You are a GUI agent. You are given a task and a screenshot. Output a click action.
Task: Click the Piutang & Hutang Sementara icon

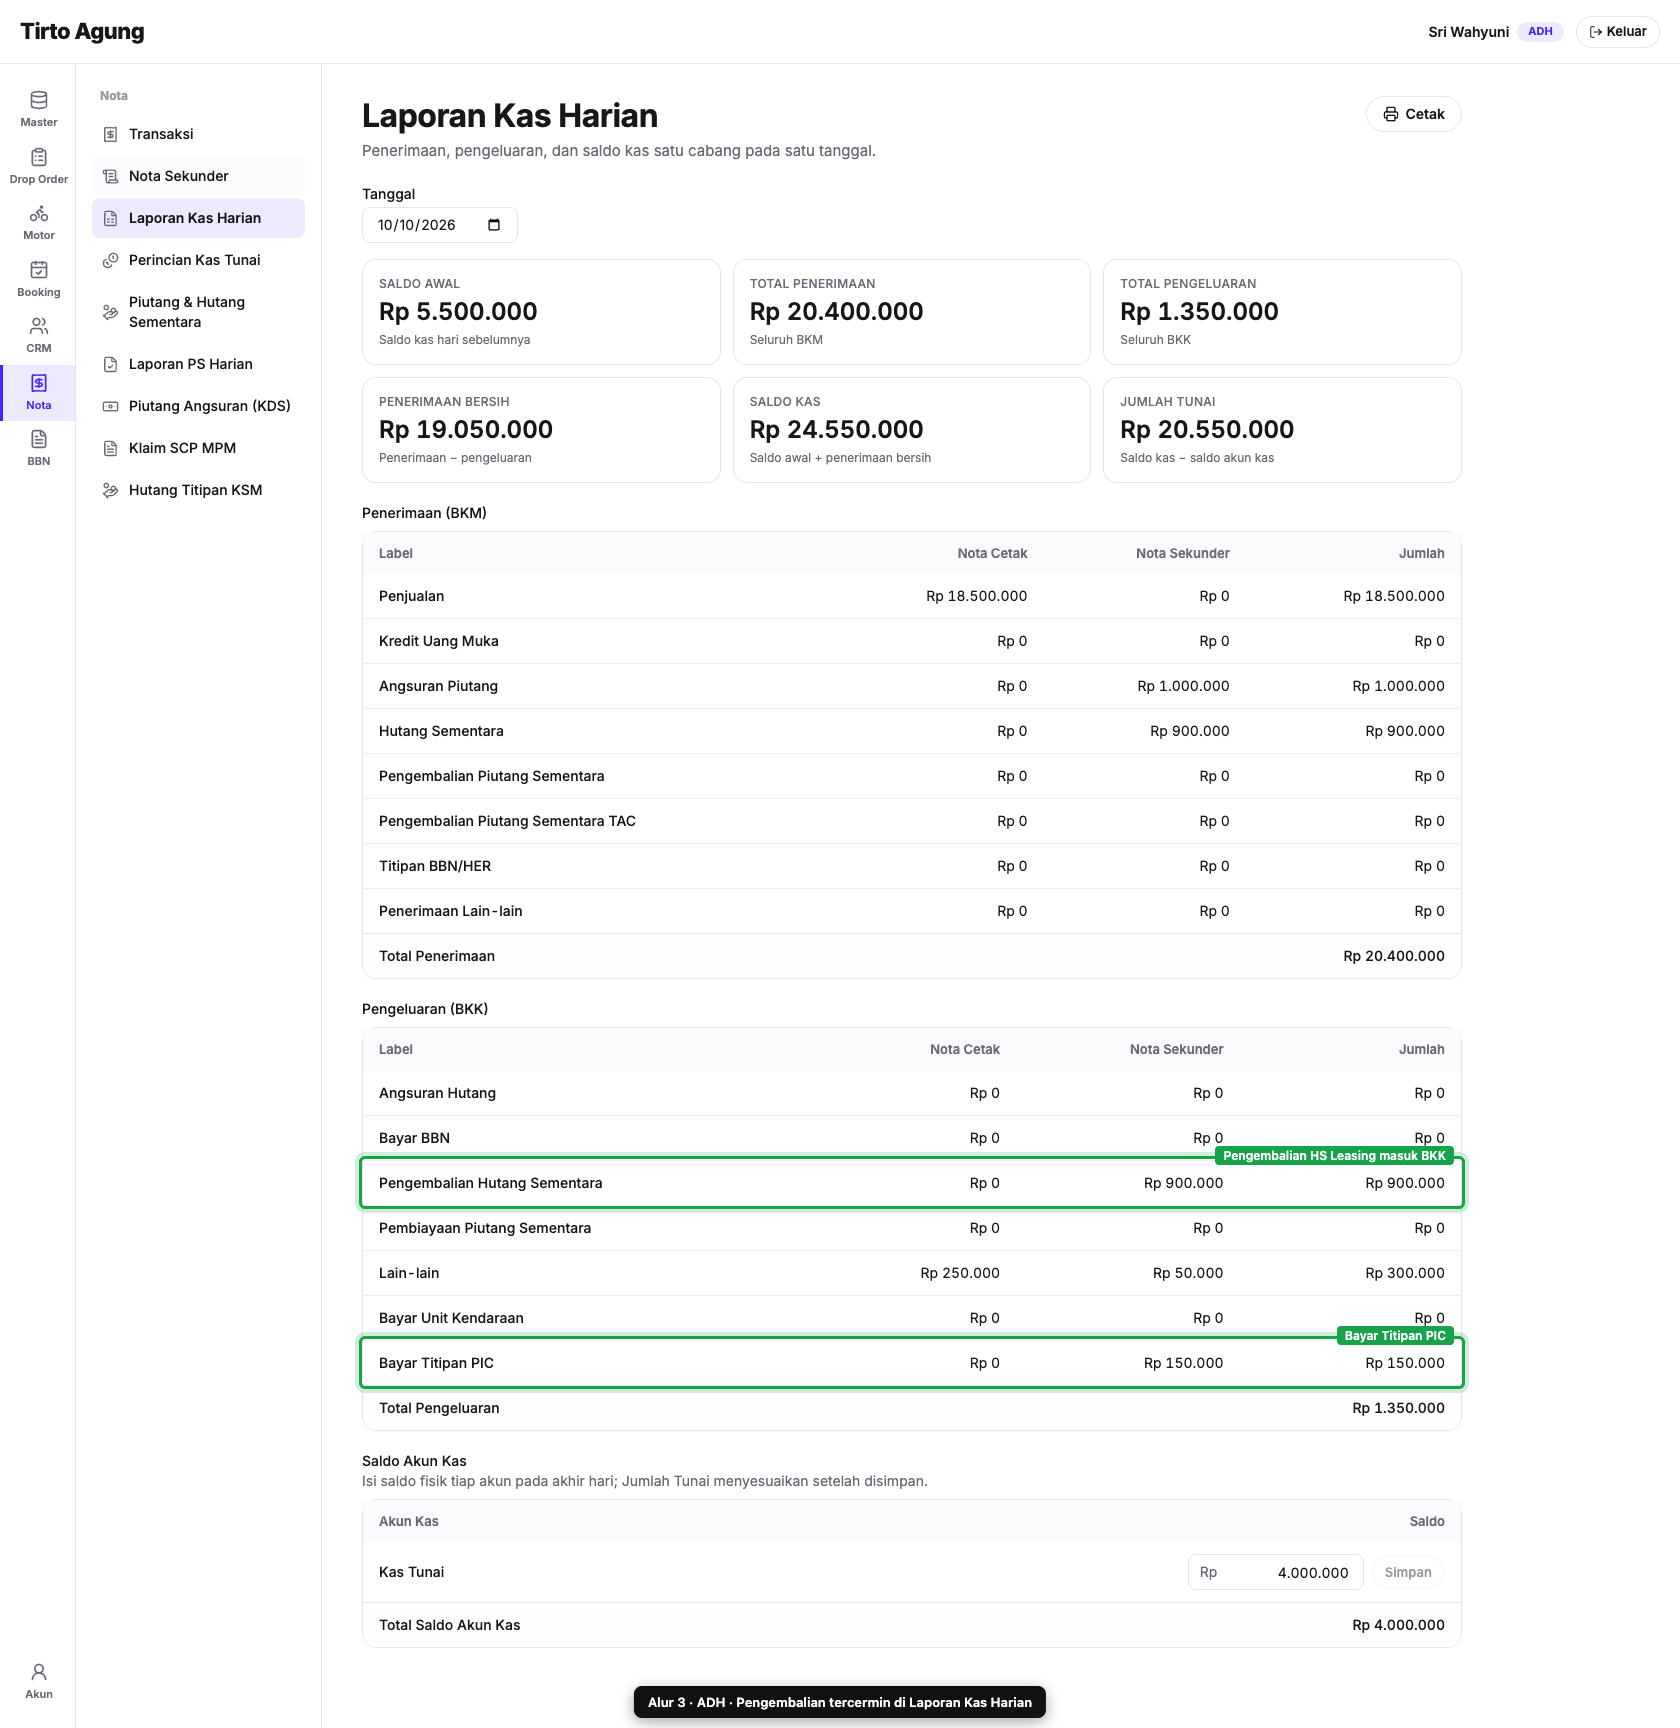pos(111,312)
